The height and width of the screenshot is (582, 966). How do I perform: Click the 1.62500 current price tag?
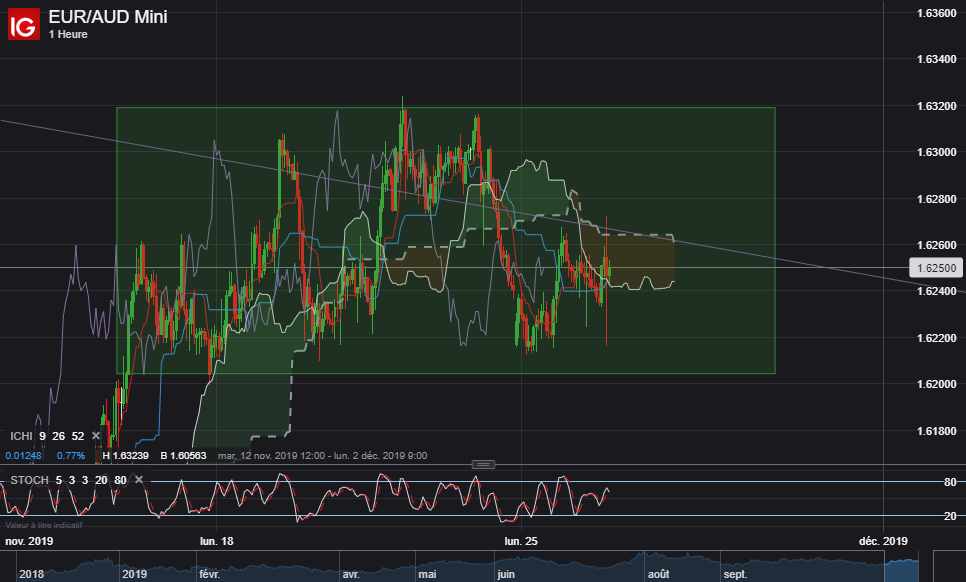click(x=936, y=268)
